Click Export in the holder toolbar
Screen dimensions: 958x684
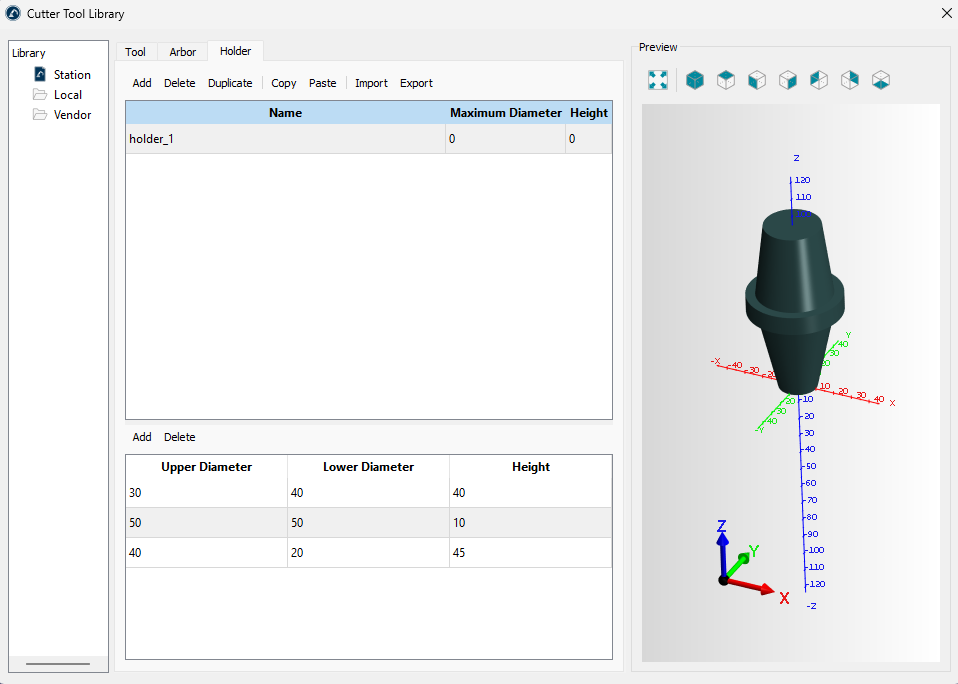click(x=416, y=83)
